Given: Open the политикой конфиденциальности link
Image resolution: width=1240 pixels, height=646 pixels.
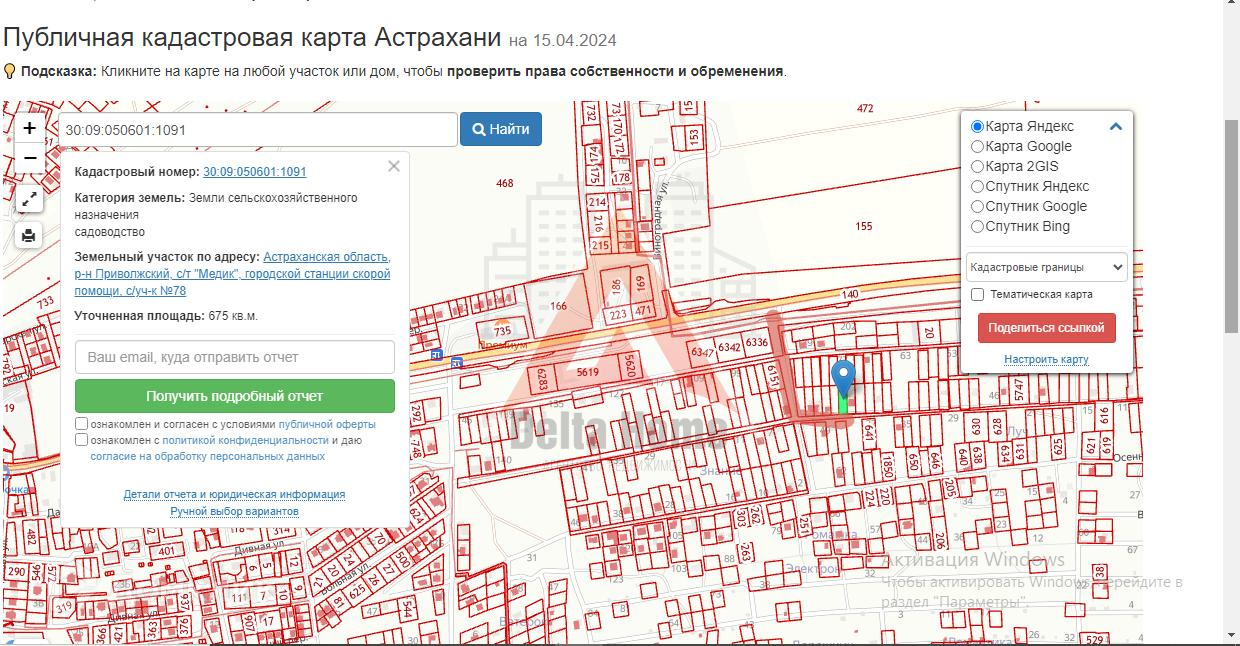Looking at the screenshot, I should (x=246, y=440).
